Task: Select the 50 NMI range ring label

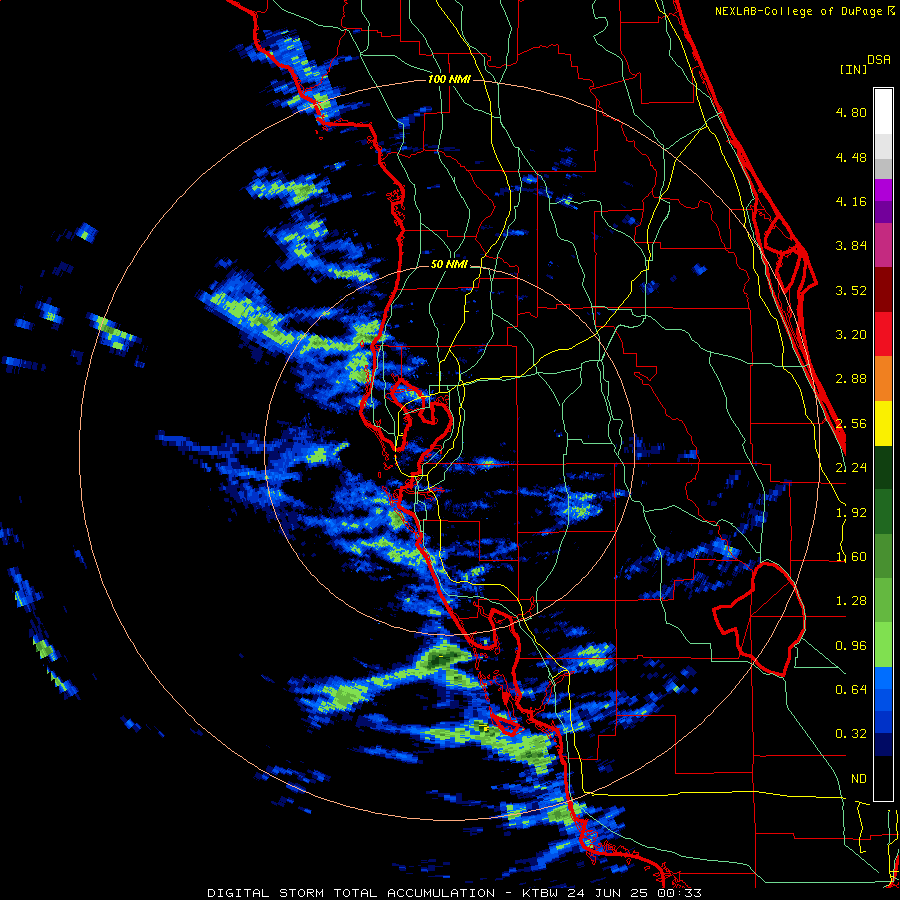Action: 449,265
